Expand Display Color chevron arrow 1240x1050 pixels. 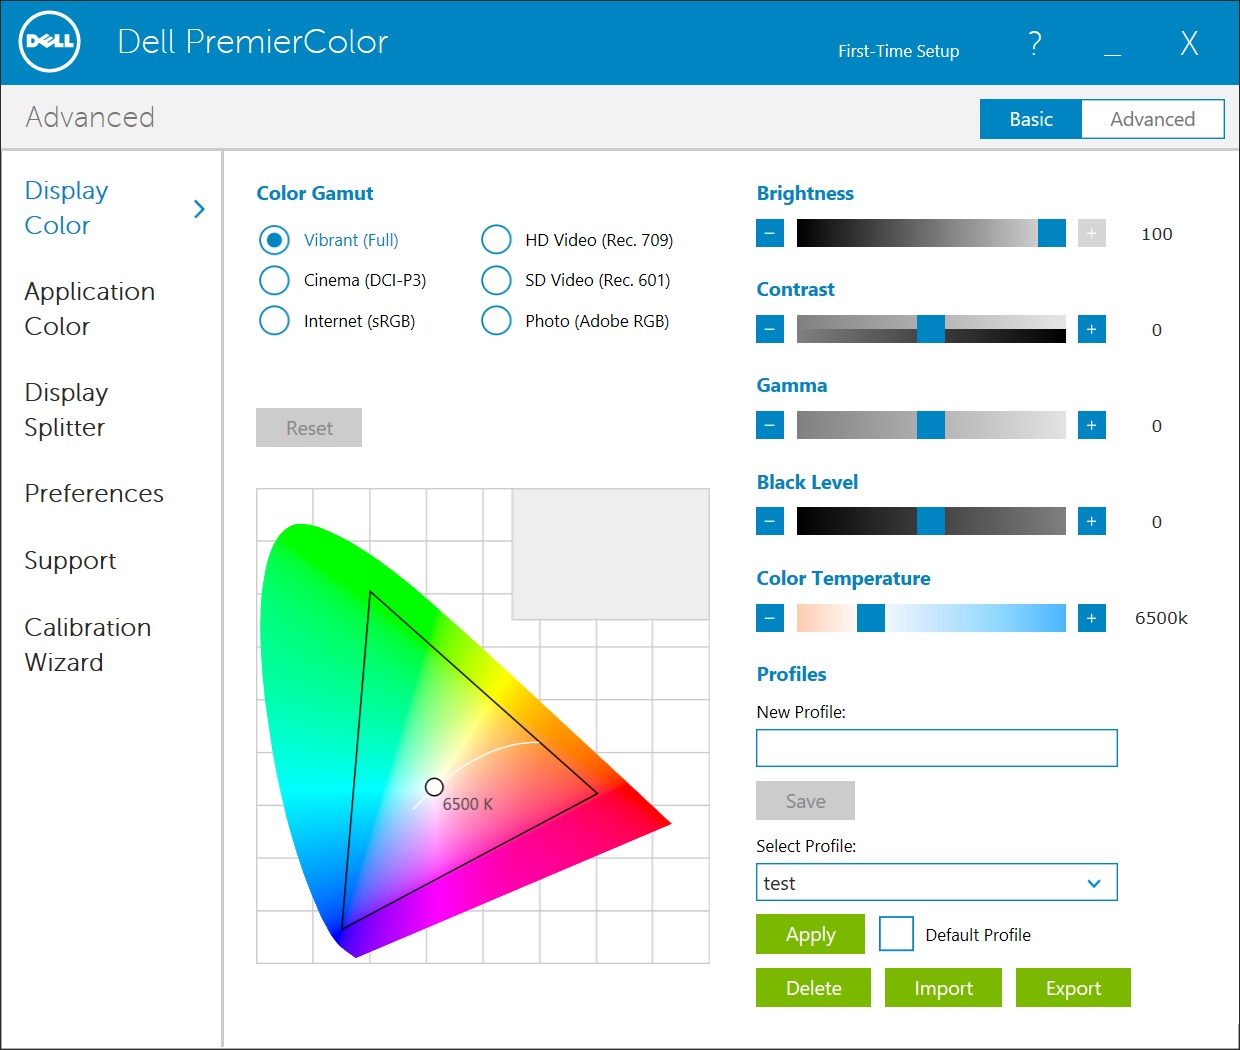199,208
